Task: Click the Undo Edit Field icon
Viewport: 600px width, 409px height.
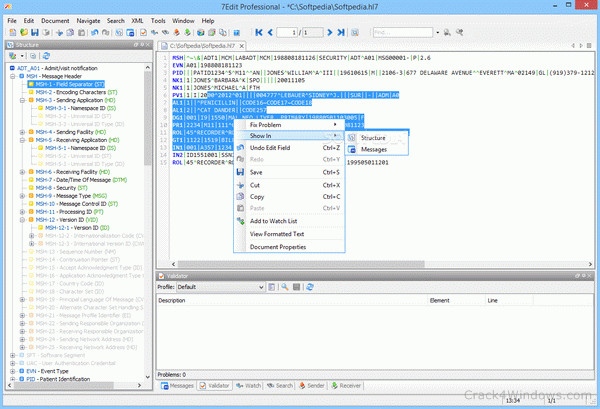Action: pyautogui.click(x=240, y=147)
